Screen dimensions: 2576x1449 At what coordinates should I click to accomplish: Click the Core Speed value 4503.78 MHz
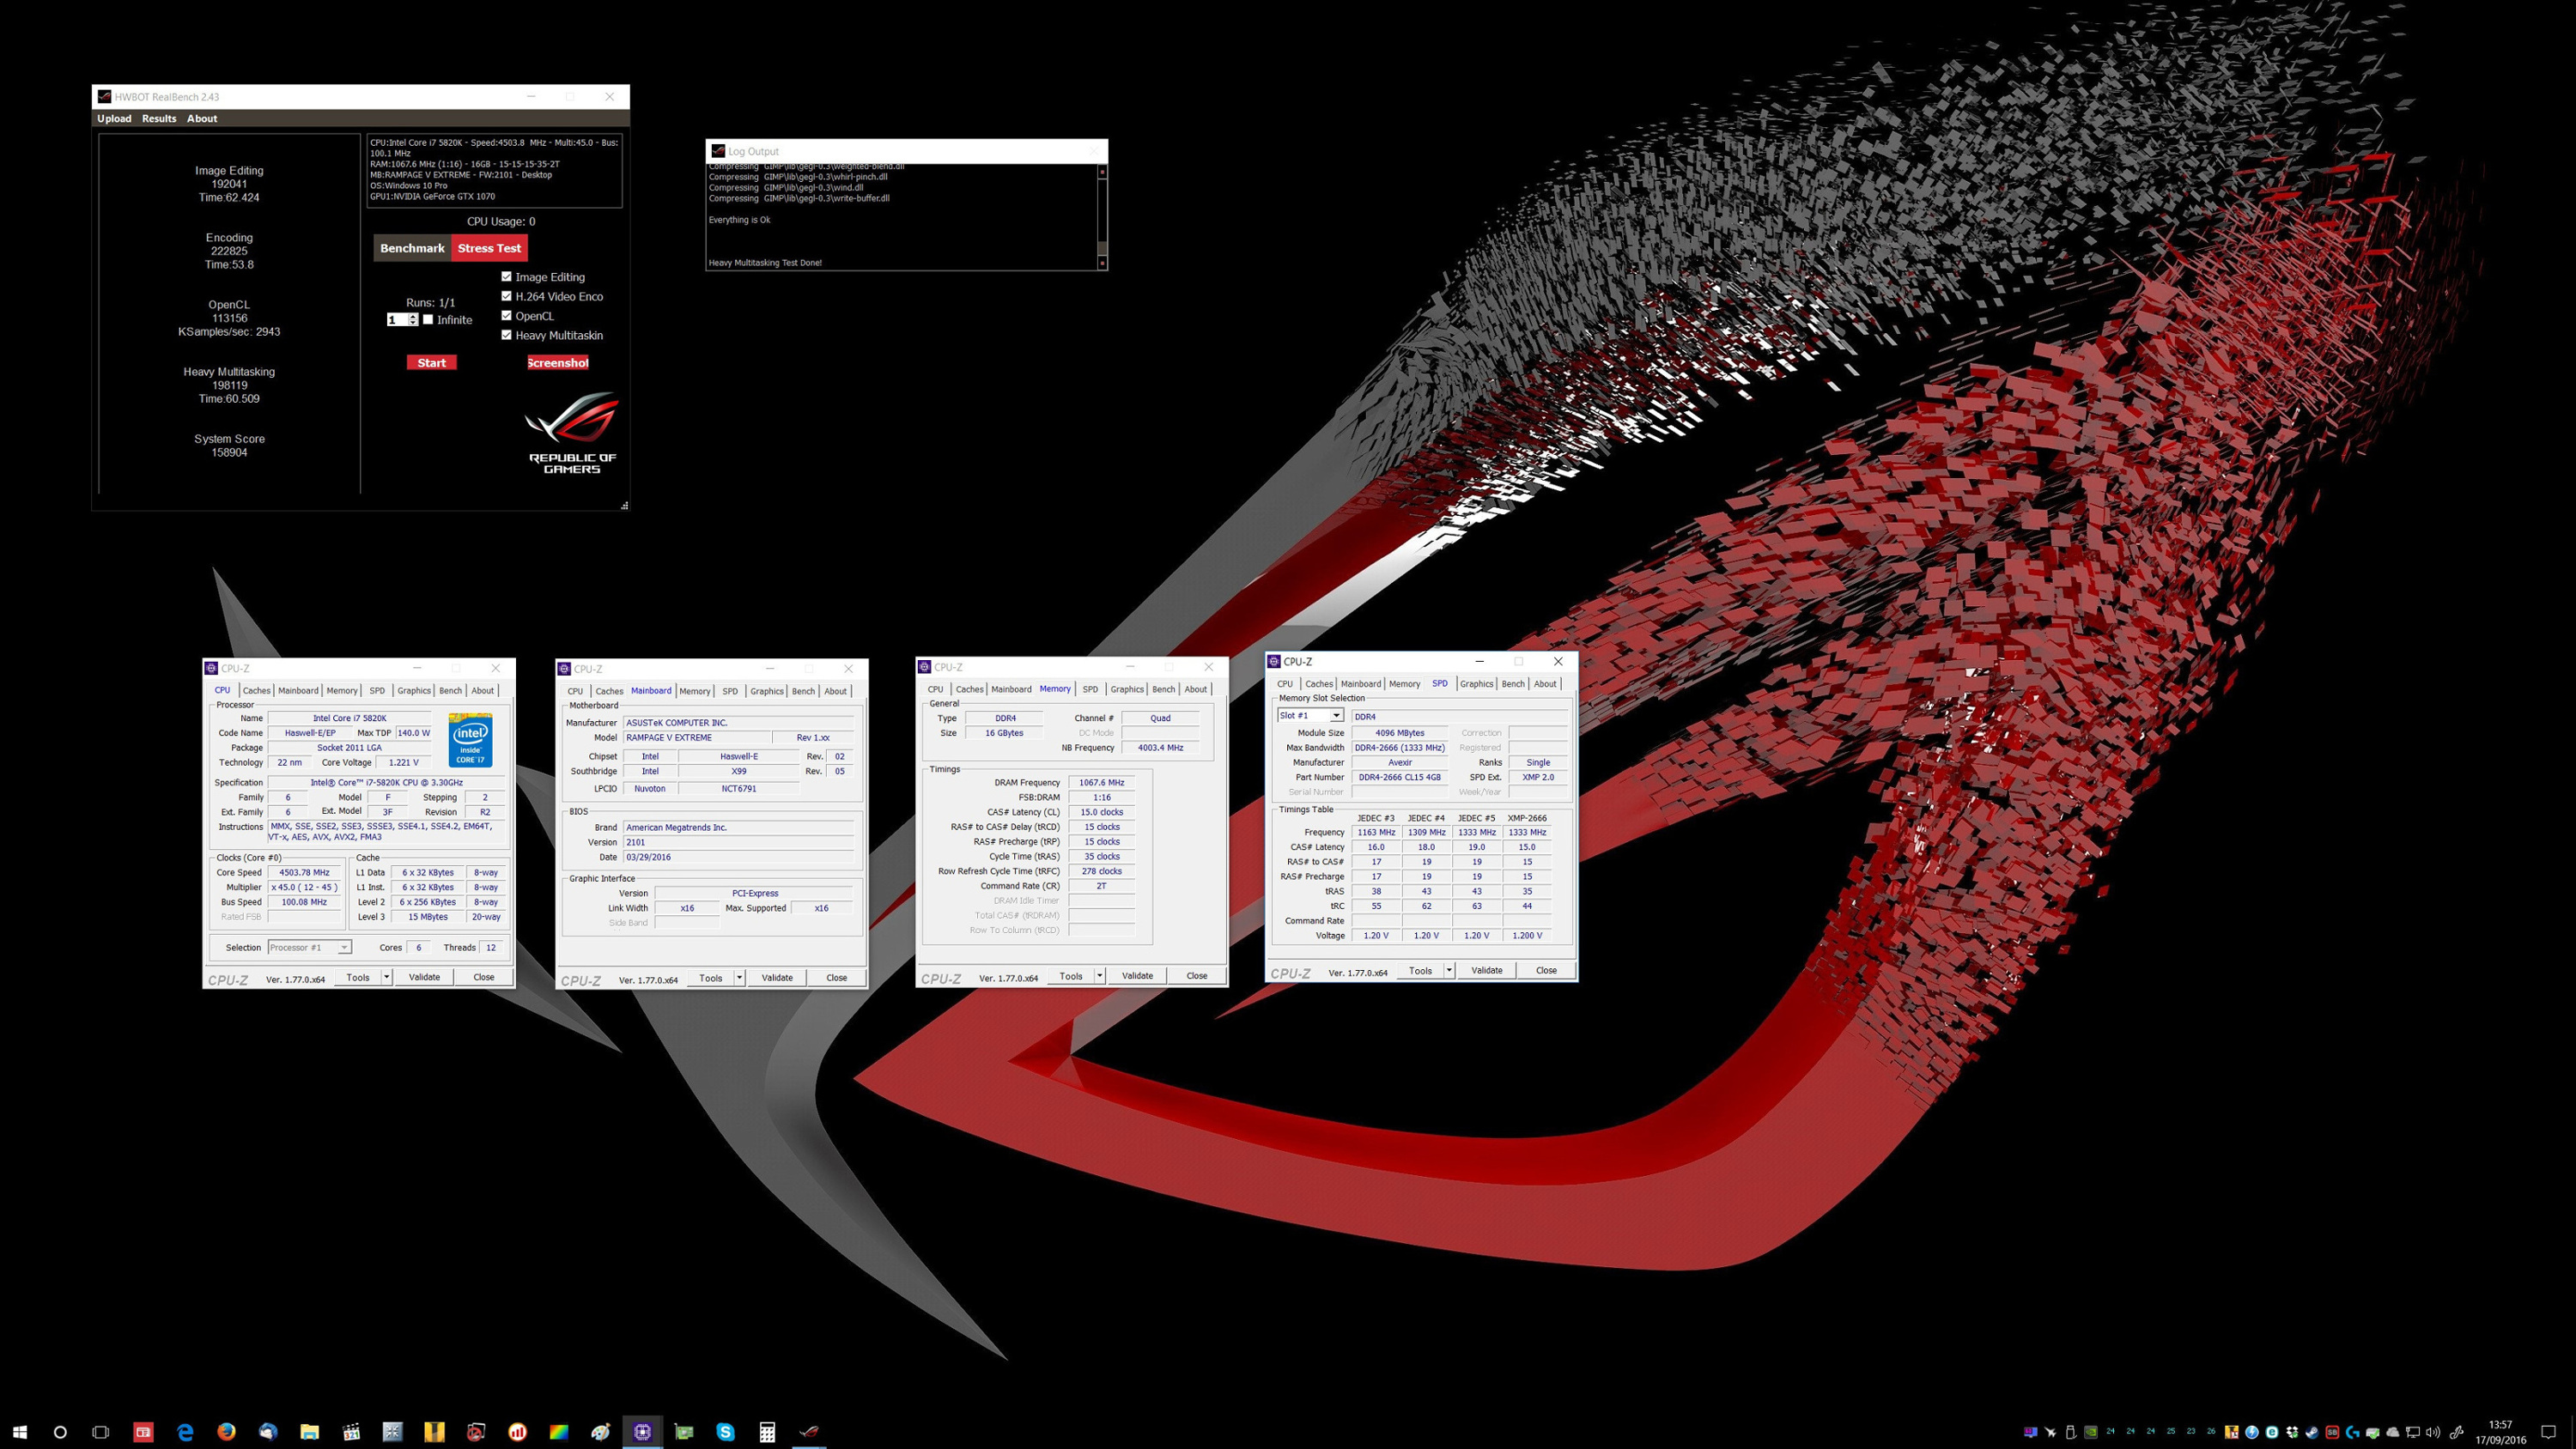tap(304, 873)
